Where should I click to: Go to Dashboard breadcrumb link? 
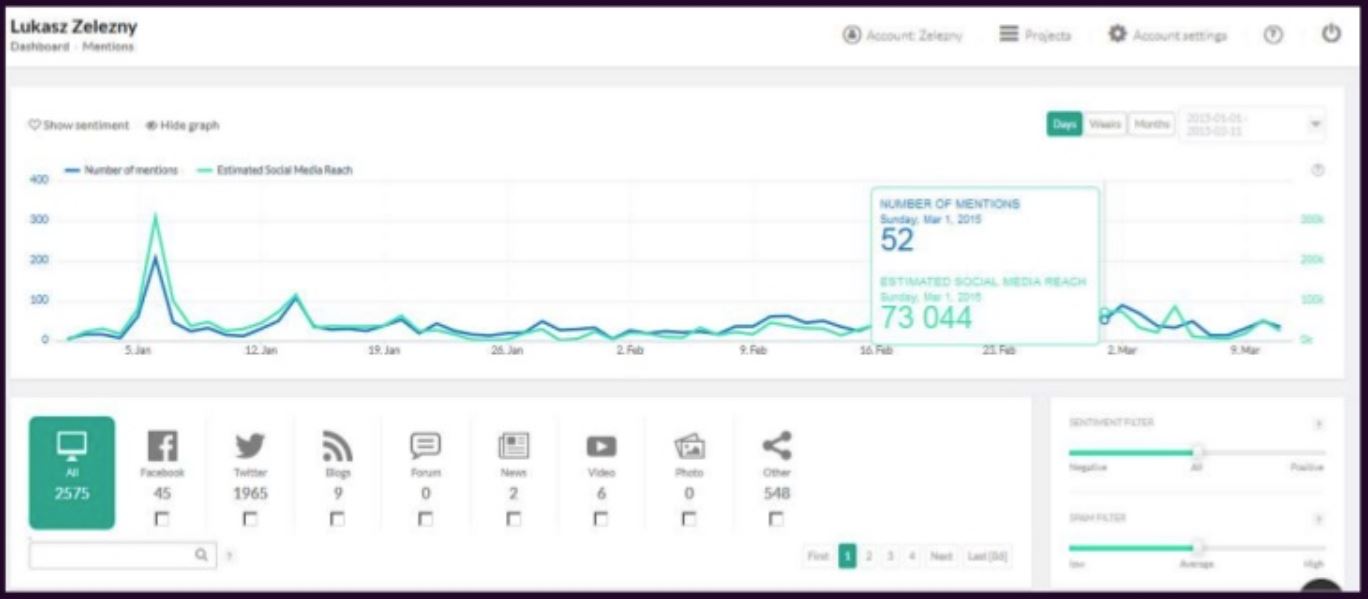[40, 47]
